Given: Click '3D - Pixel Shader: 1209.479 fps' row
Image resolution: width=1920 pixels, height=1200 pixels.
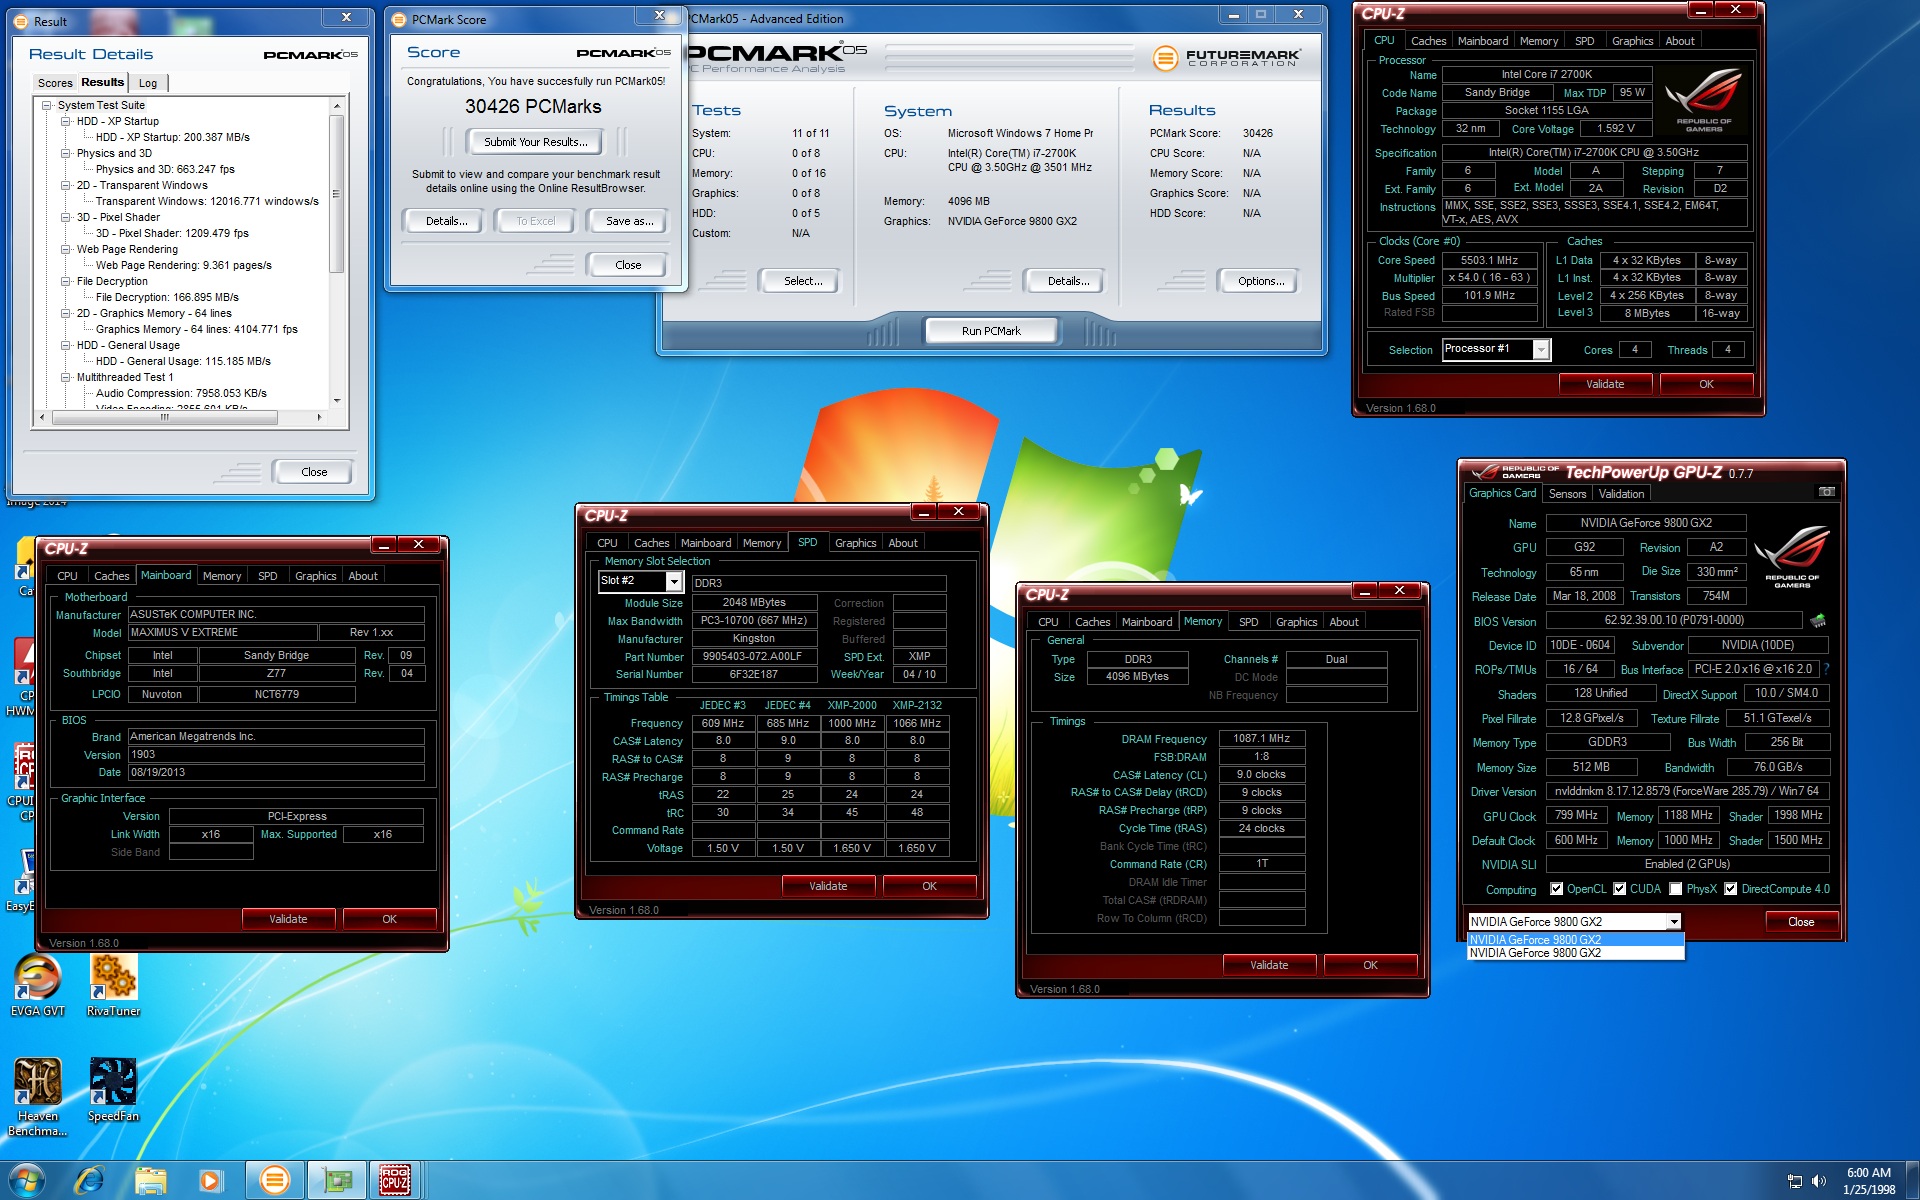Looking at the screenshot, I should (x=172, y=233).
